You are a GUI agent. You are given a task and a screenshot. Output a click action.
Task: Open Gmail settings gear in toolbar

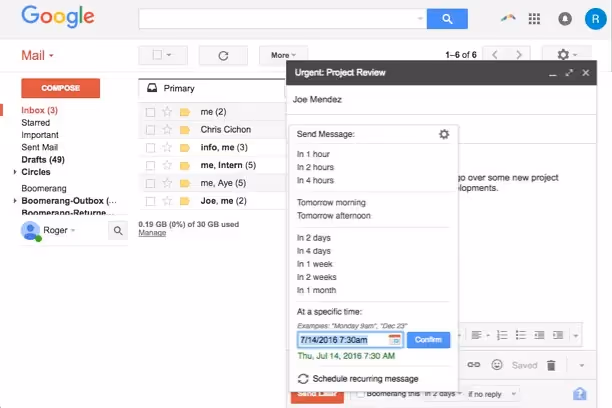[x=566, y=55]
